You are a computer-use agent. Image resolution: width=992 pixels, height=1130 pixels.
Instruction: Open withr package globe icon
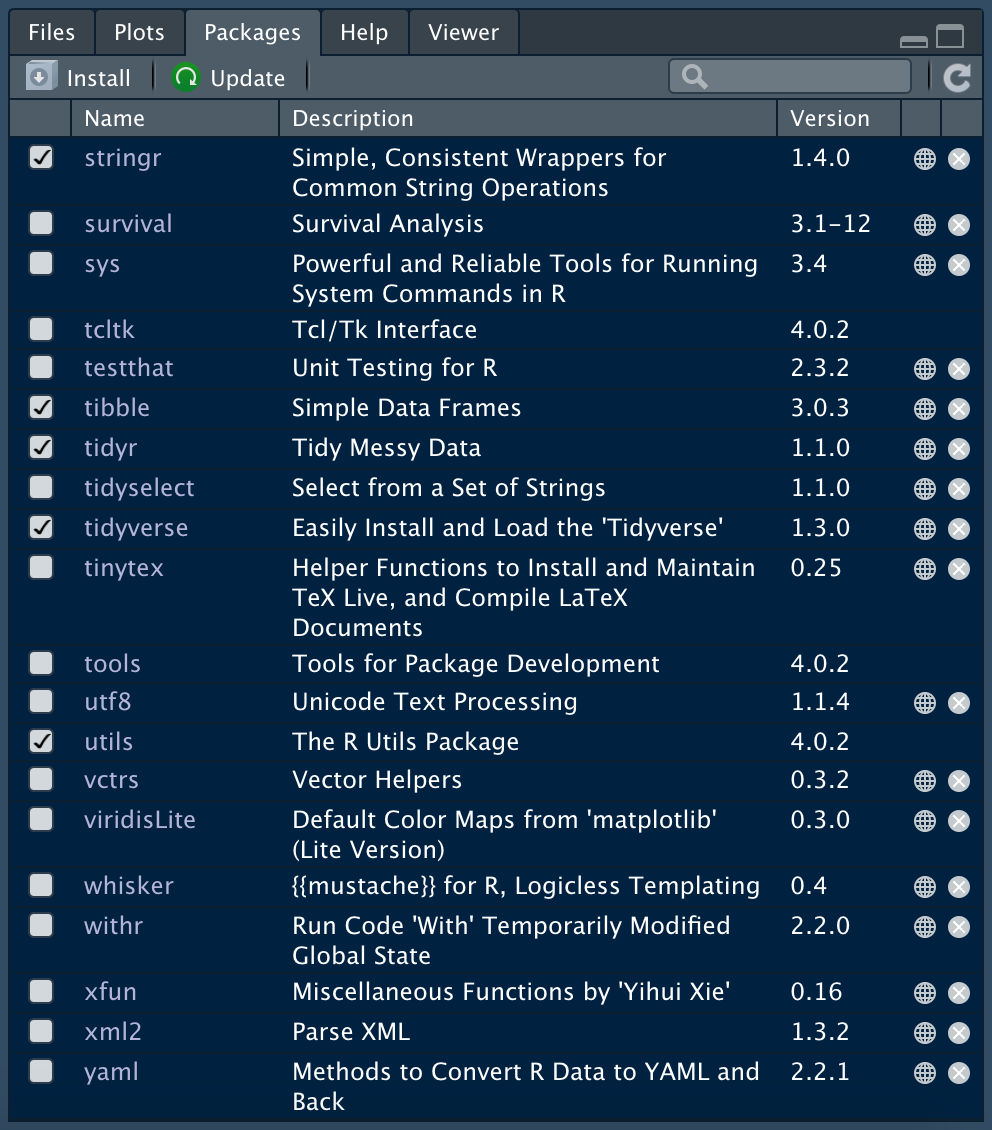(x=924, y=927)
